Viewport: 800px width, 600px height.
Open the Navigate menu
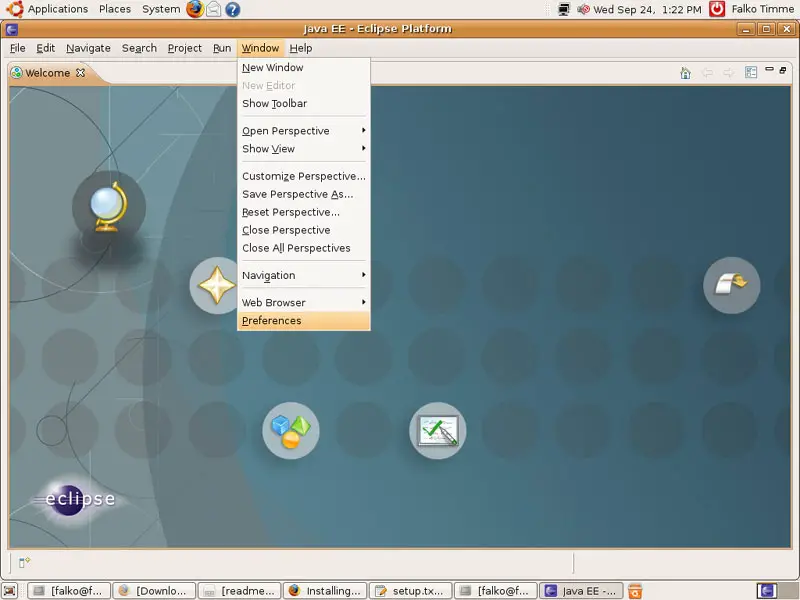pyautogui.click(x=88, y=48)
